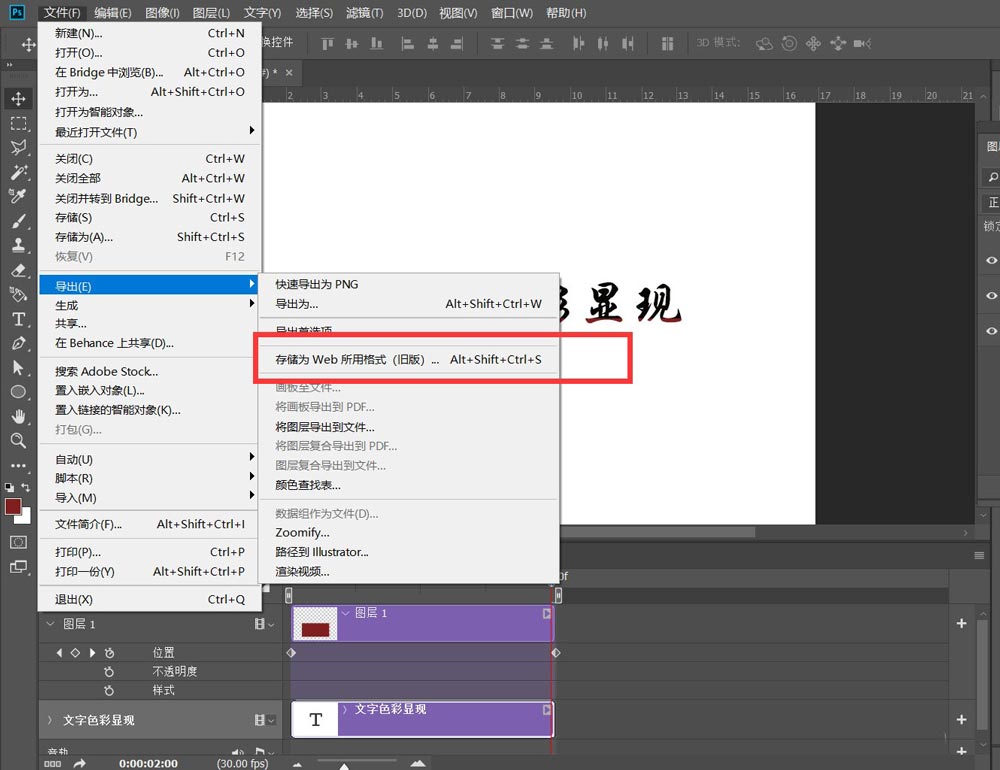This screenshot has width=1000, height=770.
Task: Select the Pen tool
Action: (x=18, y=343)
